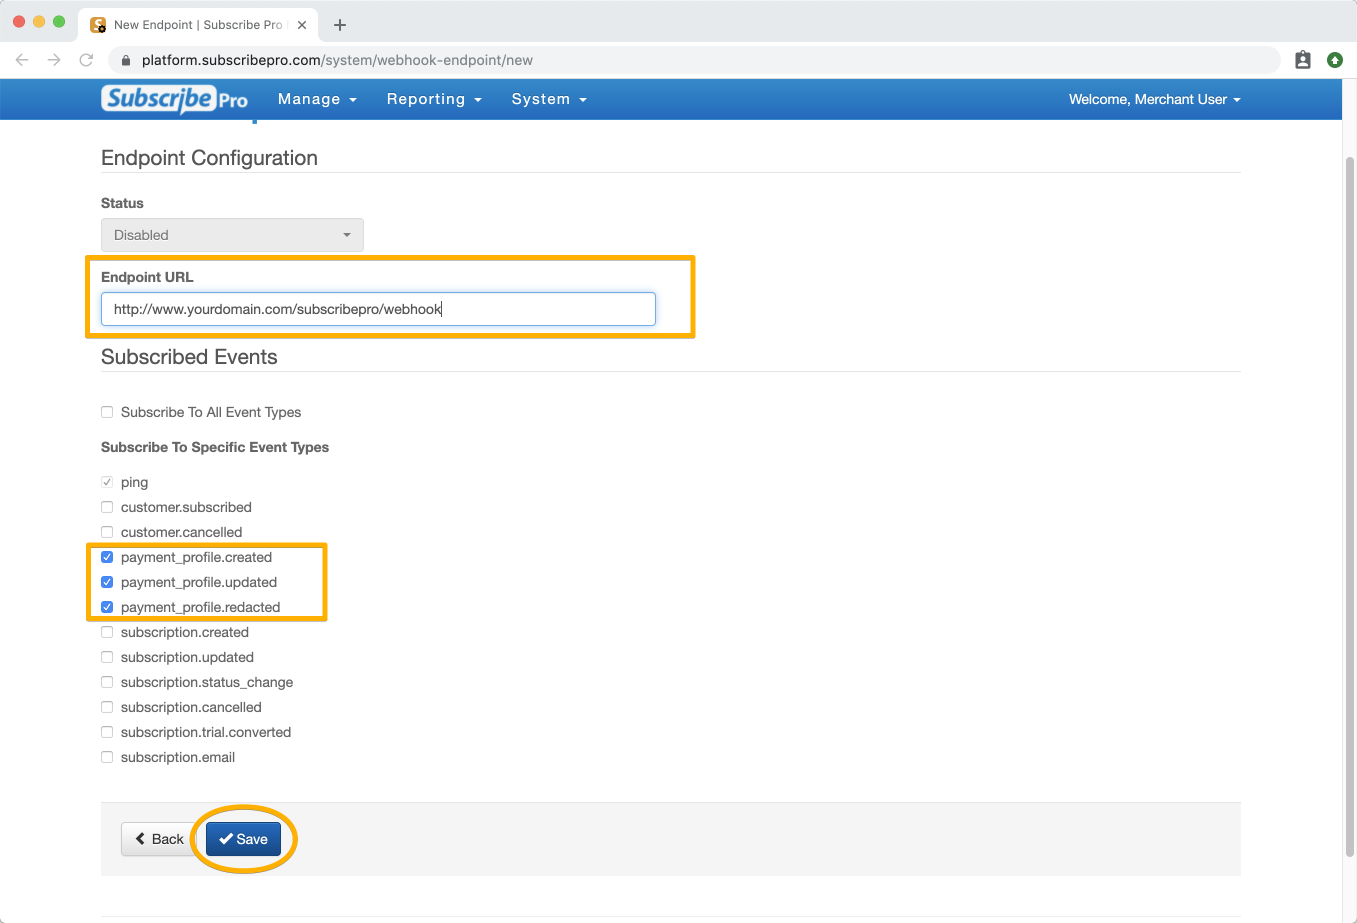Click the Back button
Screen dimensions: 1357x923
(159, 839)
